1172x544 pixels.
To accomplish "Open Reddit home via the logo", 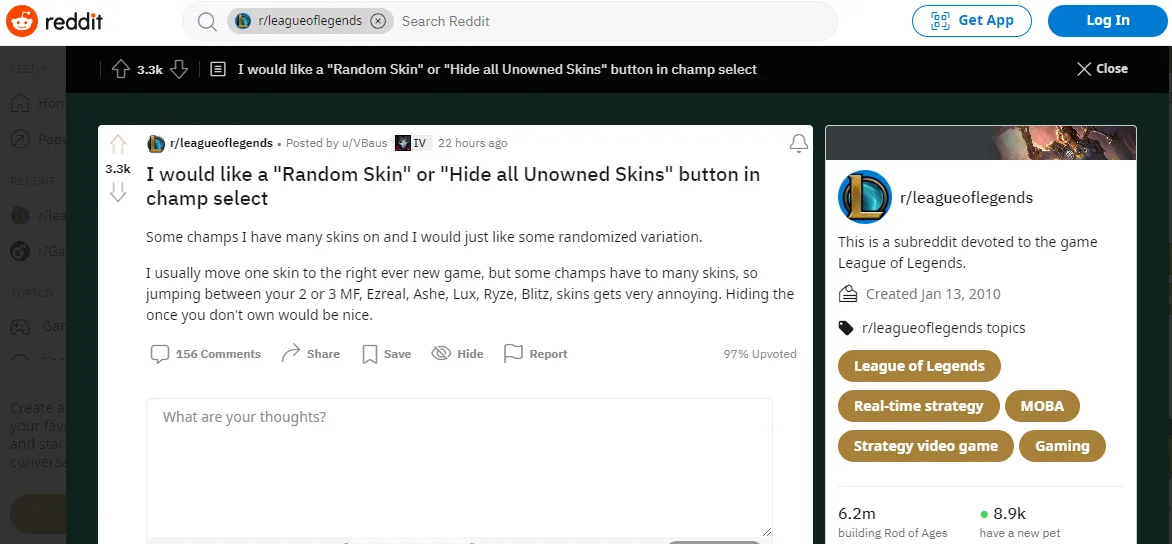I will [x=54, y=21].
